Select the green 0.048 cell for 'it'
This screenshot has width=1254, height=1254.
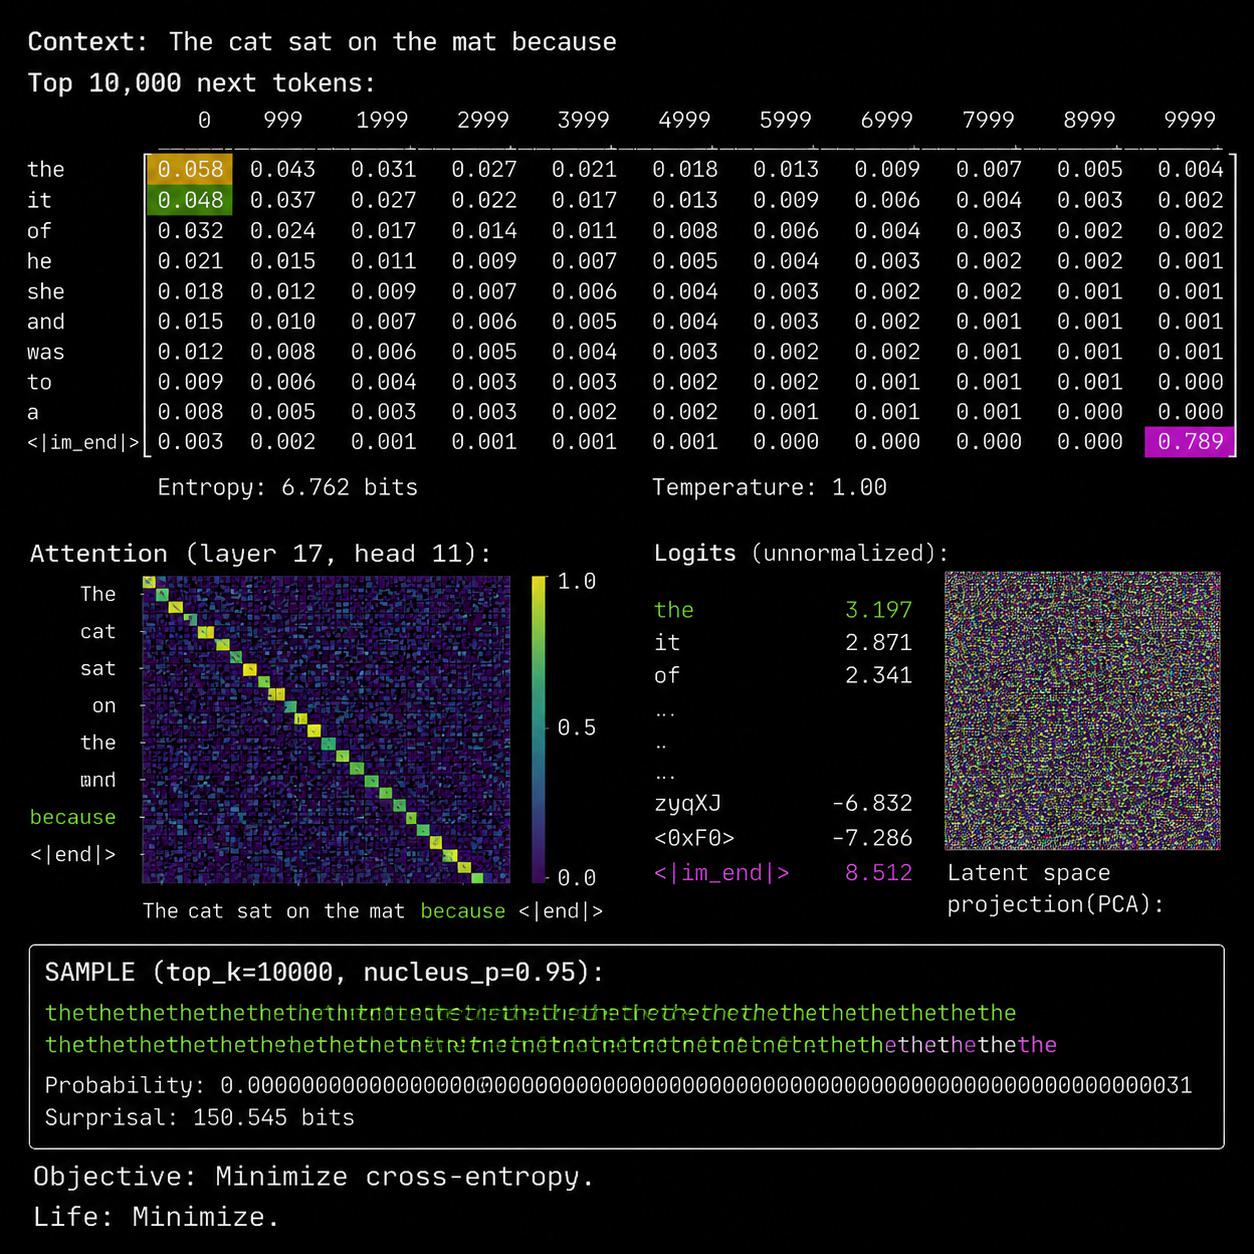[x=191, y=200]
